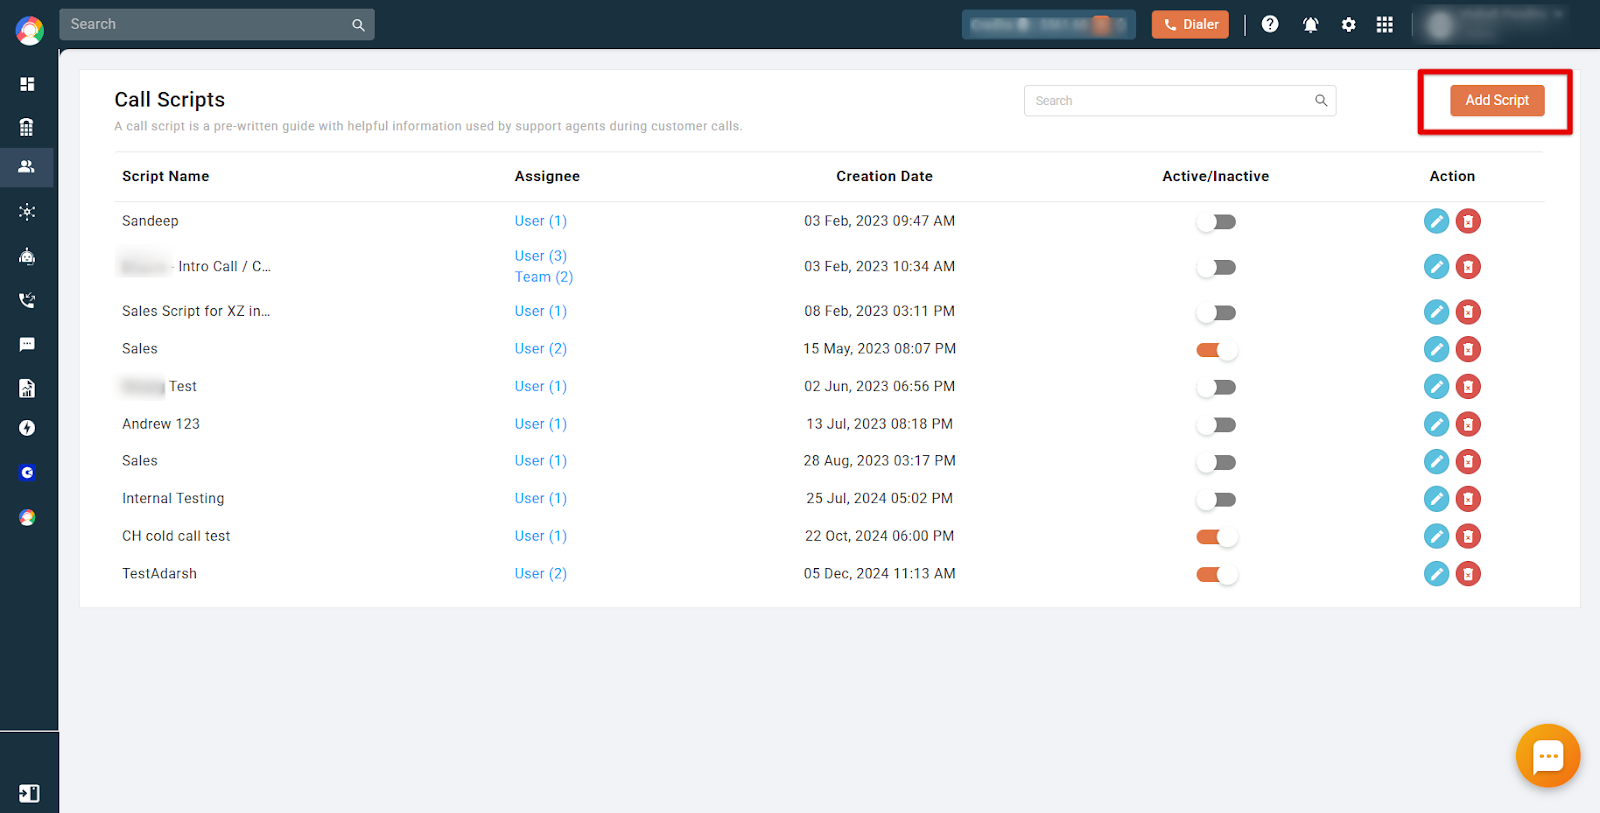This screenshot has width=1600, height=813.
Task: Click the help question mark icon
Action: coord(1270,24)
